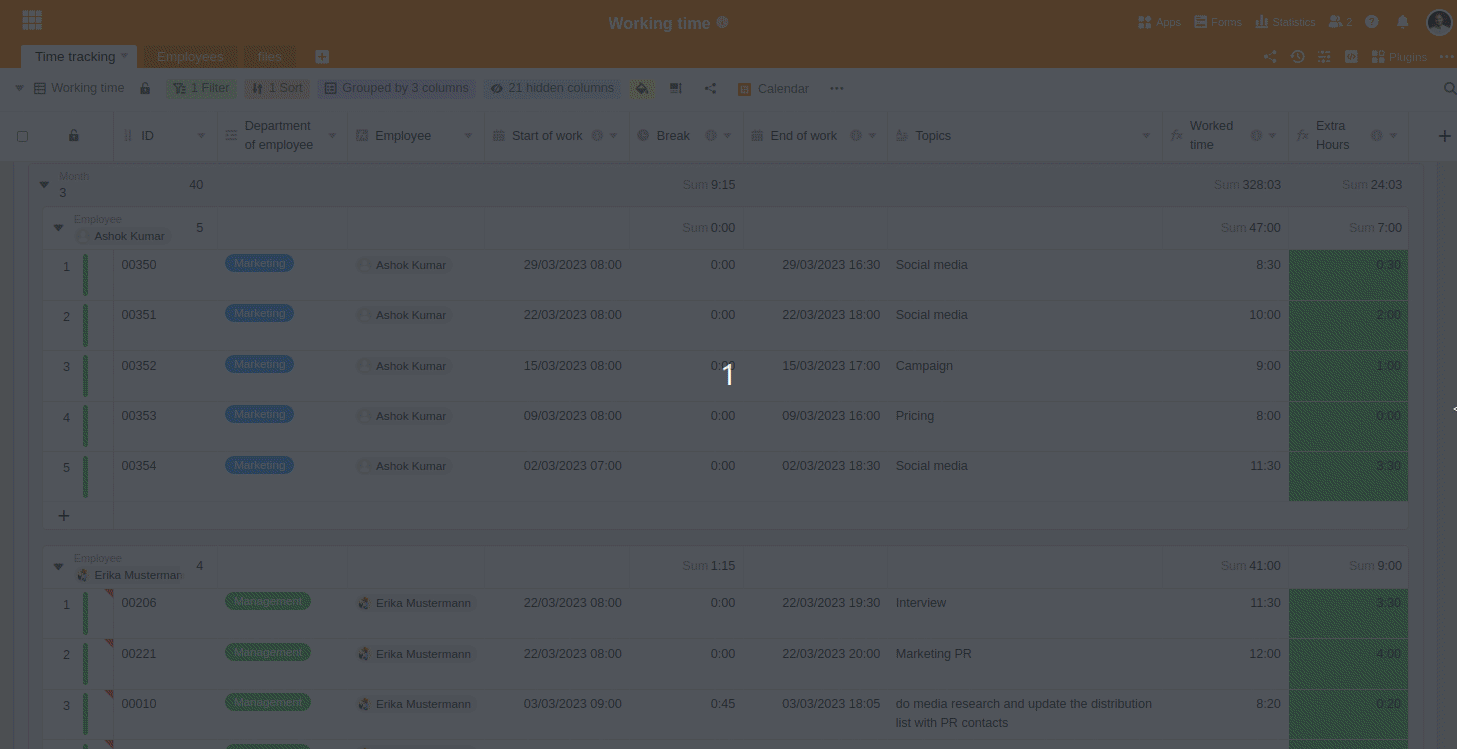Select the Pricing topic cell
This screenshot has width=1457, height=749.
click(1025, 426)
